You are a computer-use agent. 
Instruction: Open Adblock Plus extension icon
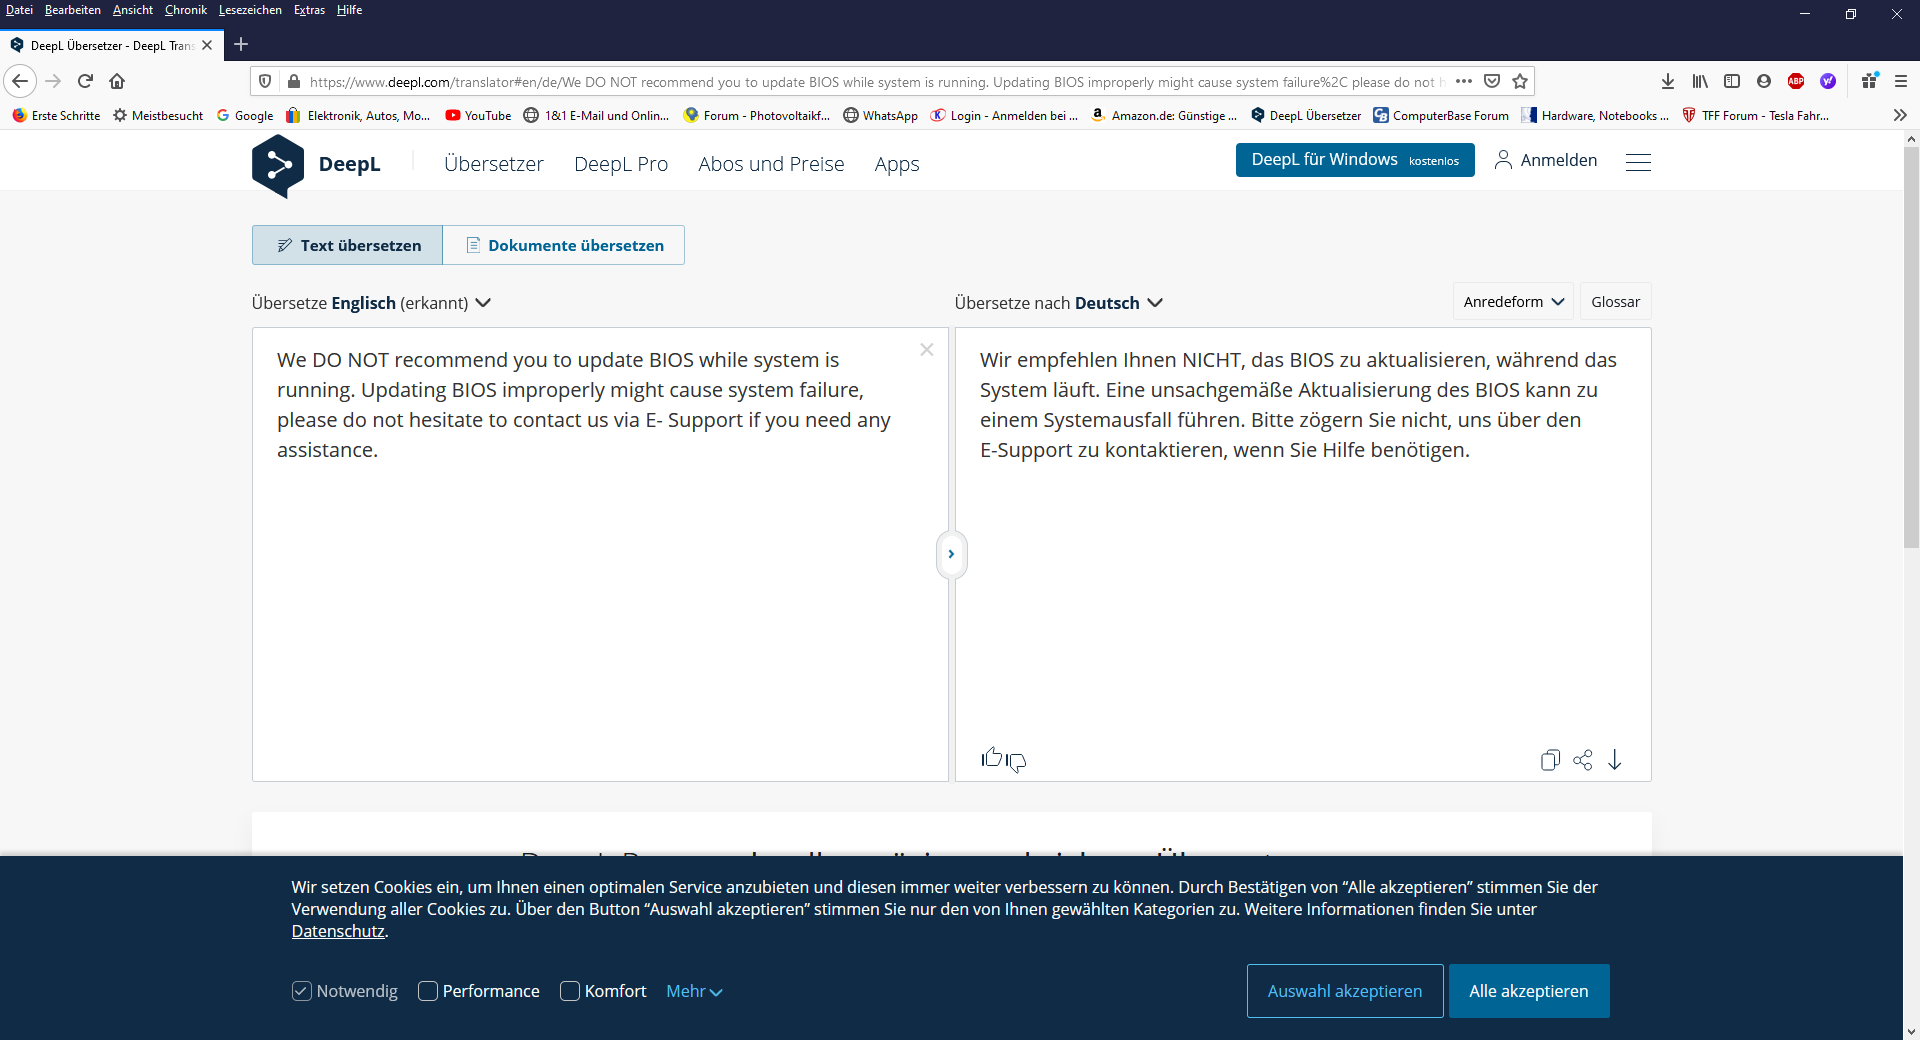(x=1796, y=81)
